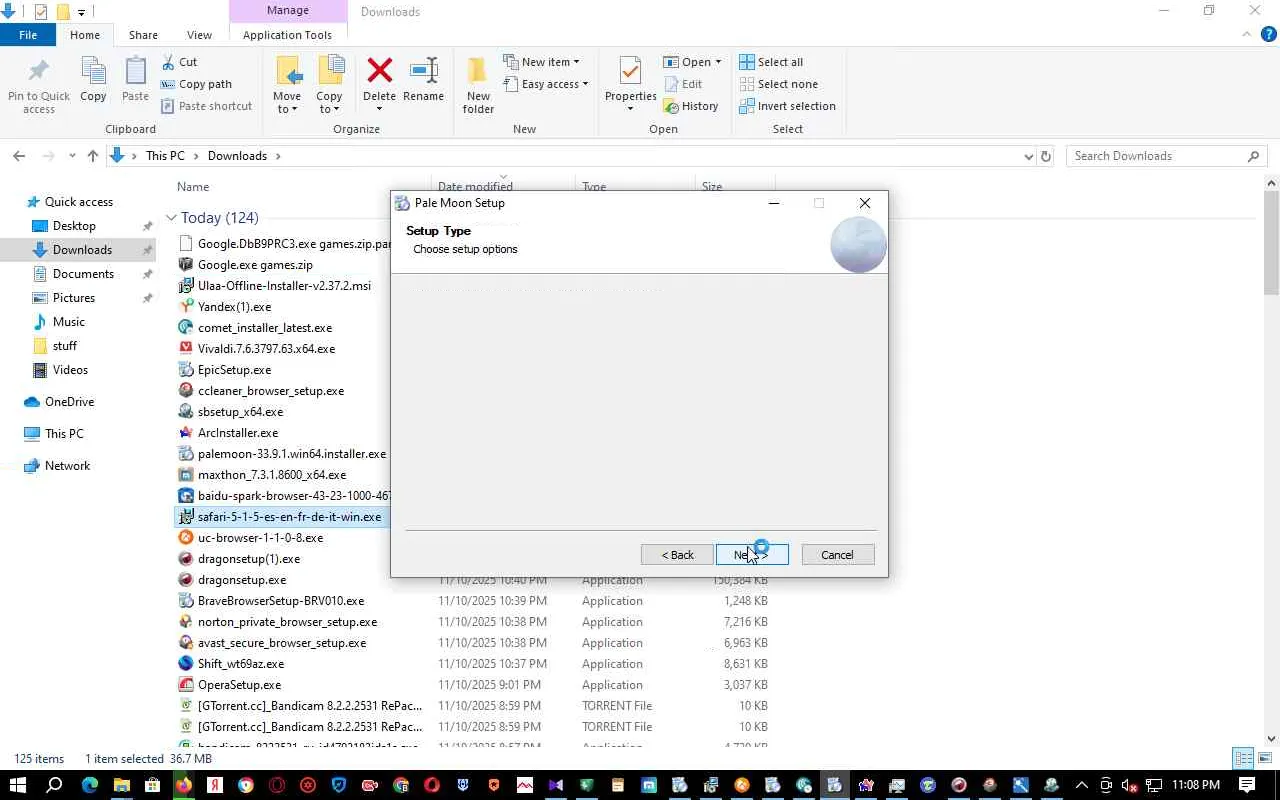
Task: Select the ArcInstaller.exe file
Action: (238, 433)
